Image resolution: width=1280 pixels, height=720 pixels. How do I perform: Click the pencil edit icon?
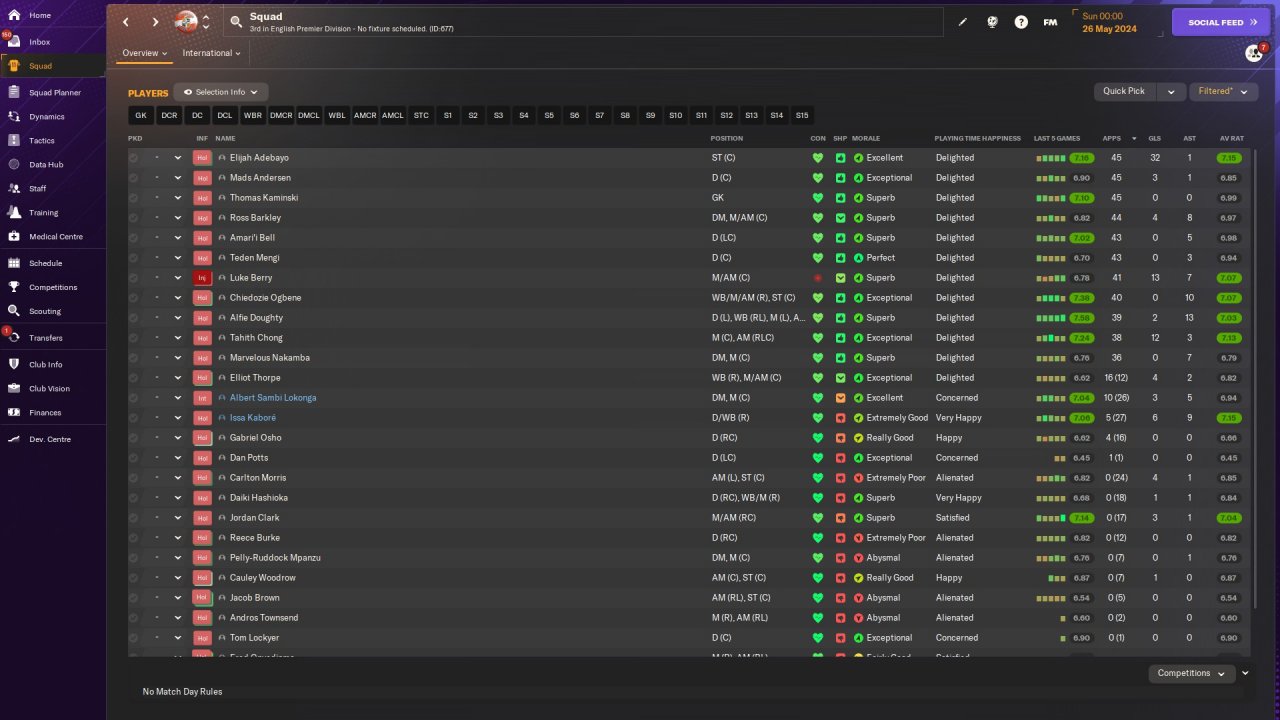click(963, 22)
